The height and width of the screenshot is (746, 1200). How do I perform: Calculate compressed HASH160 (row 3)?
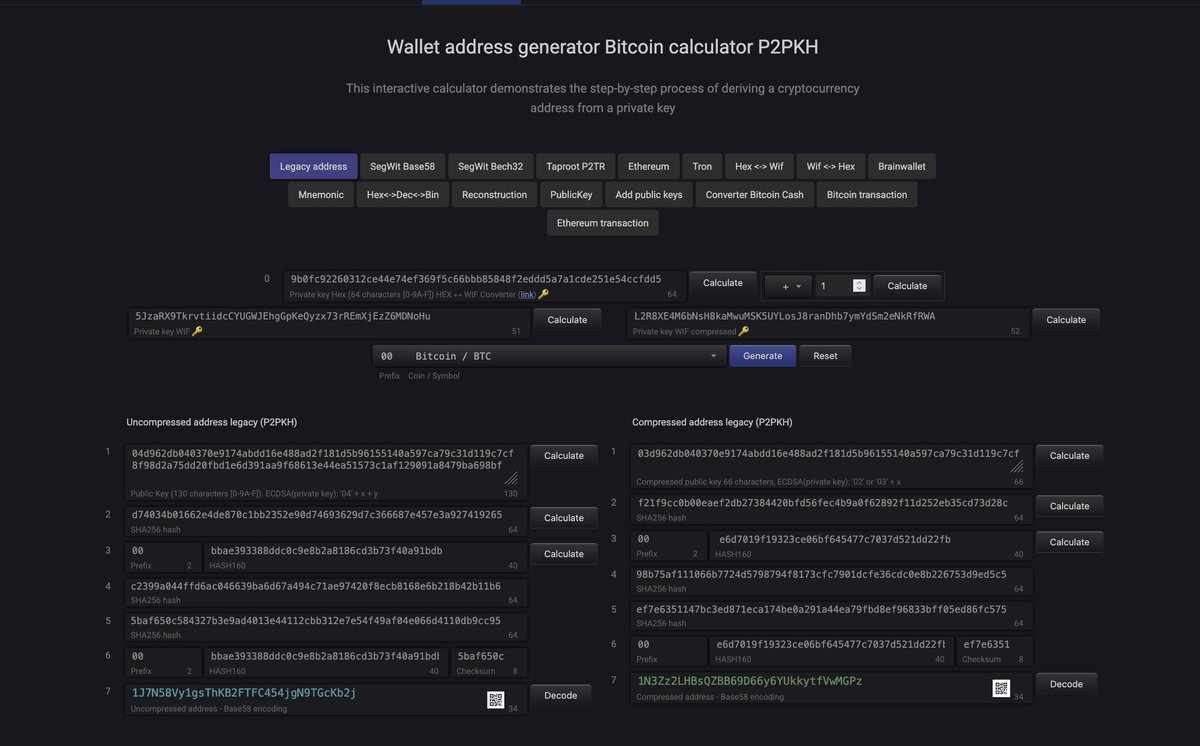(x=1069, y=542)
